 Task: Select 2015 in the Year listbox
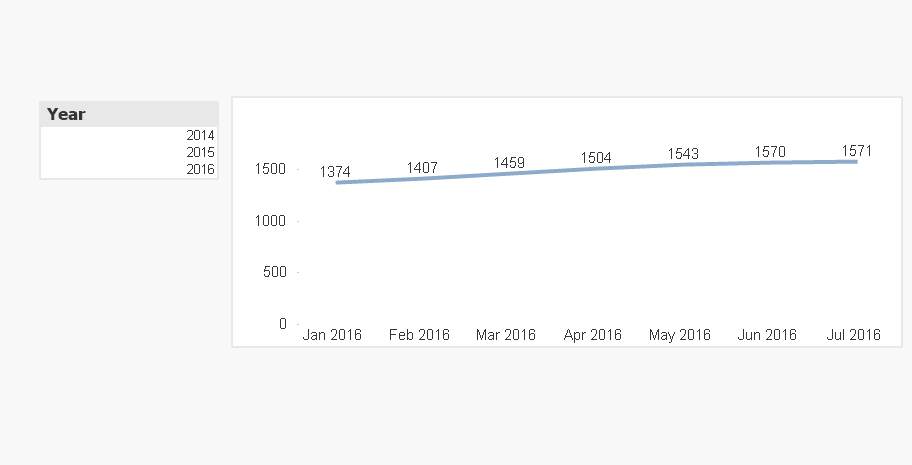point(200,152)
